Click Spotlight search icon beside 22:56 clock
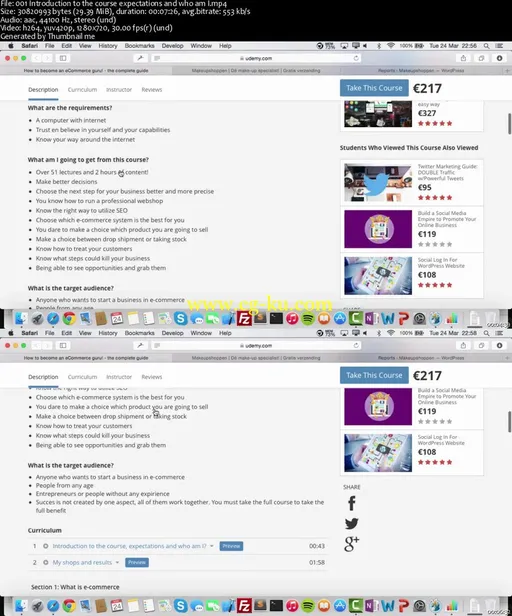 pos(486,46)
